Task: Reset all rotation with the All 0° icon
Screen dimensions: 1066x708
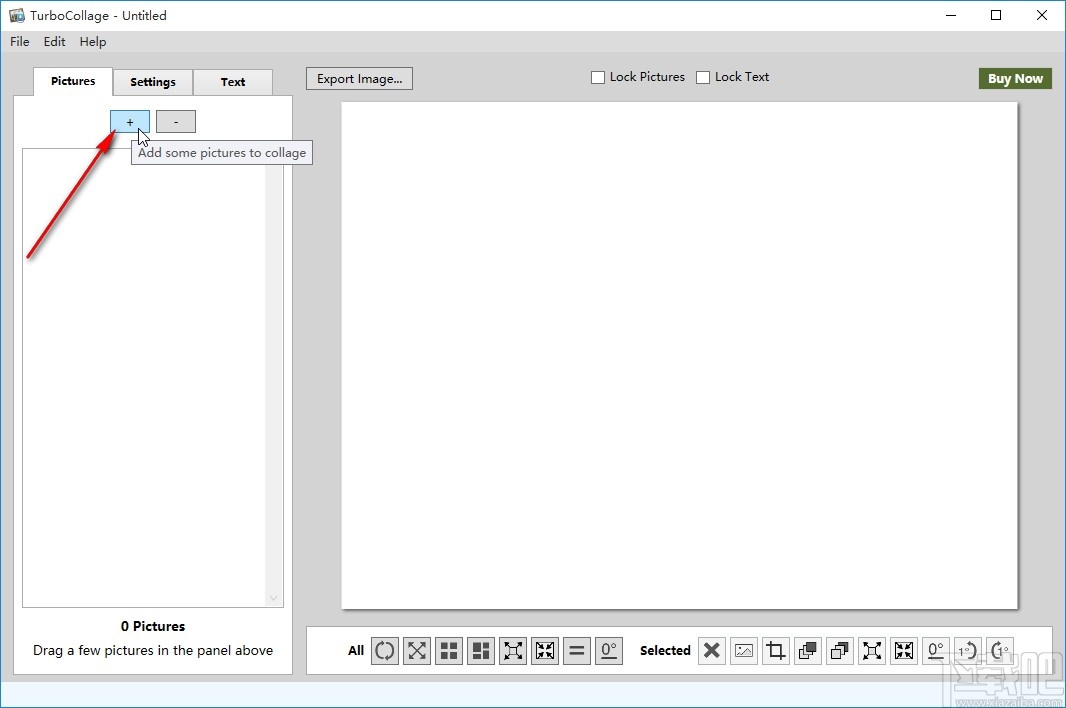Action: [609, 651]
